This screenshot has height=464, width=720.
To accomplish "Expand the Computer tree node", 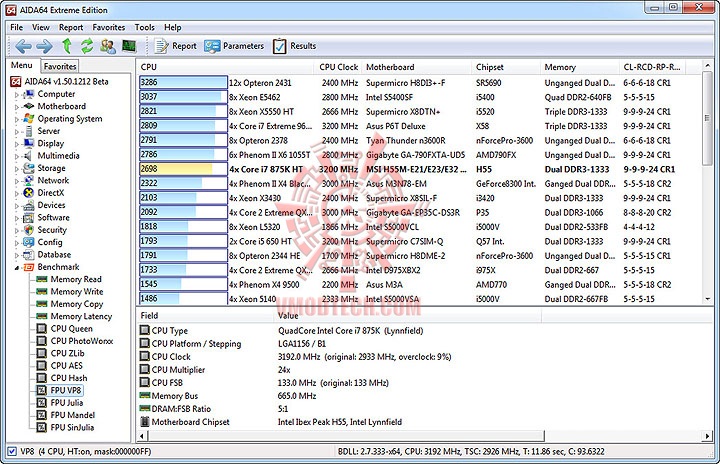I will click(x=17, y=94).
